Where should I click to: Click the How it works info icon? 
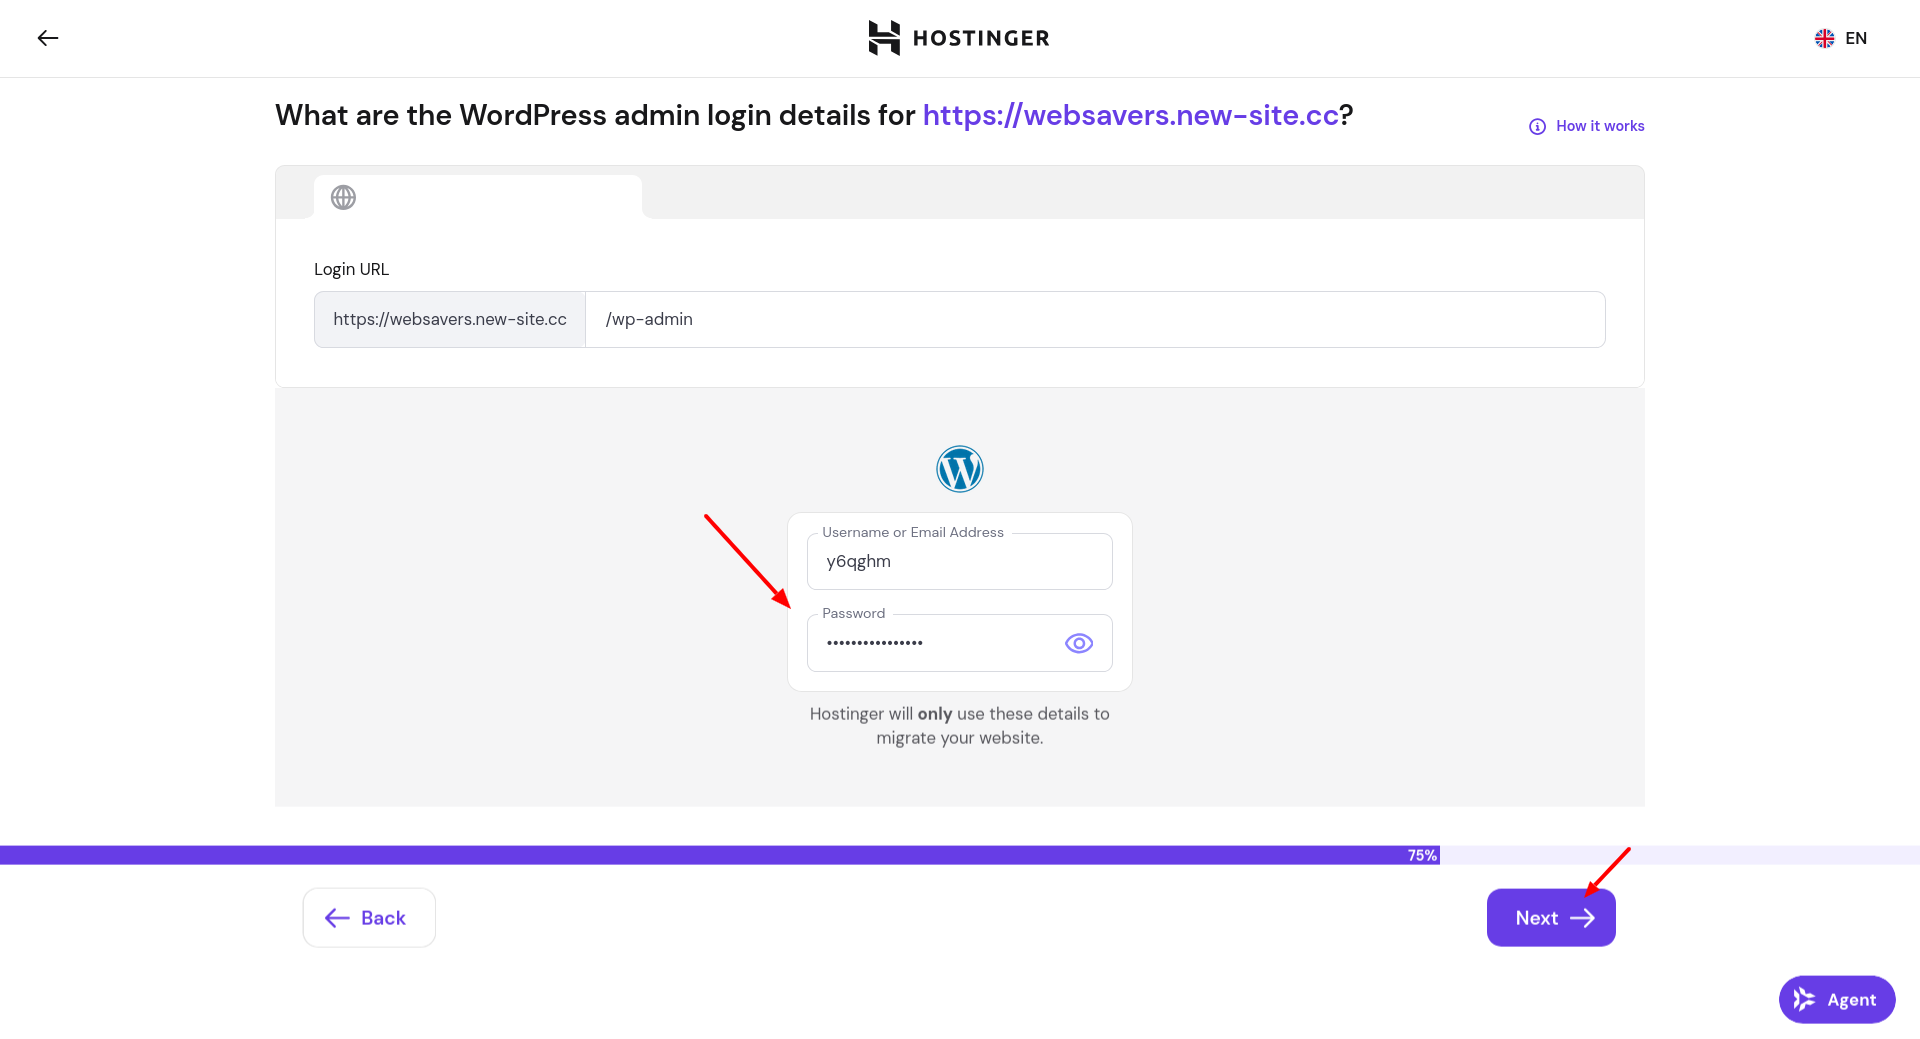(1537, 126)
